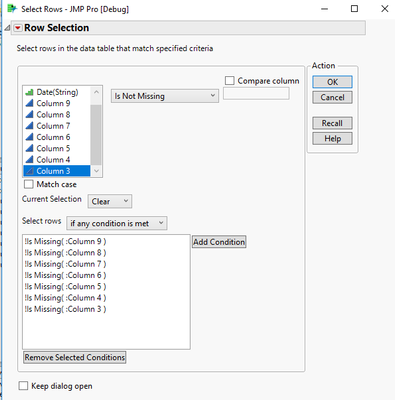Select Column 4 in the column list
Image resolution: width=395 pixels, height=400 pixels.
coord(57,160)
